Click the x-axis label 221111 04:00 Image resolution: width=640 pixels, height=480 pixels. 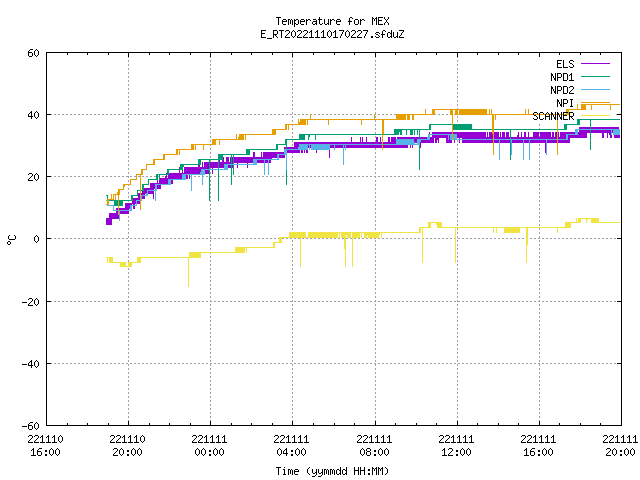pyautogui.click(x=291, y=446)
